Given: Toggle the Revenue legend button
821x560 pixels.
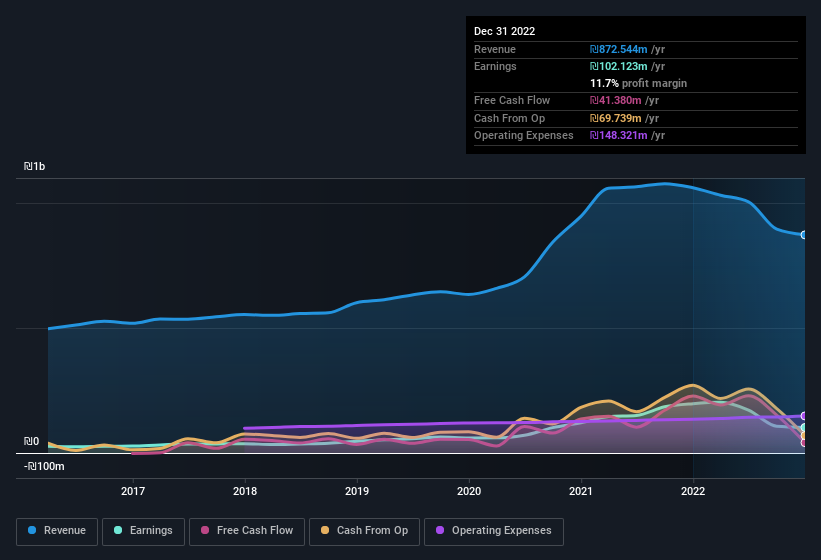Looking at the screenshot, I should [57, 531].
